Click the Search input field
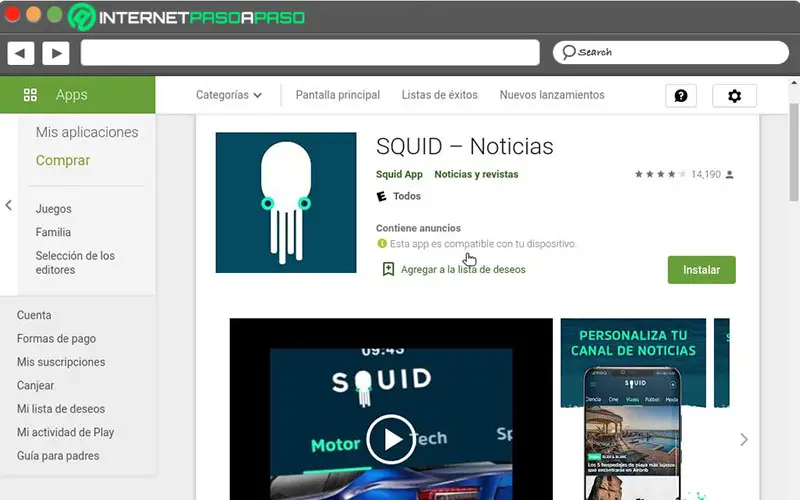Viewport: 800px width, 500px height. coord(670,52)
